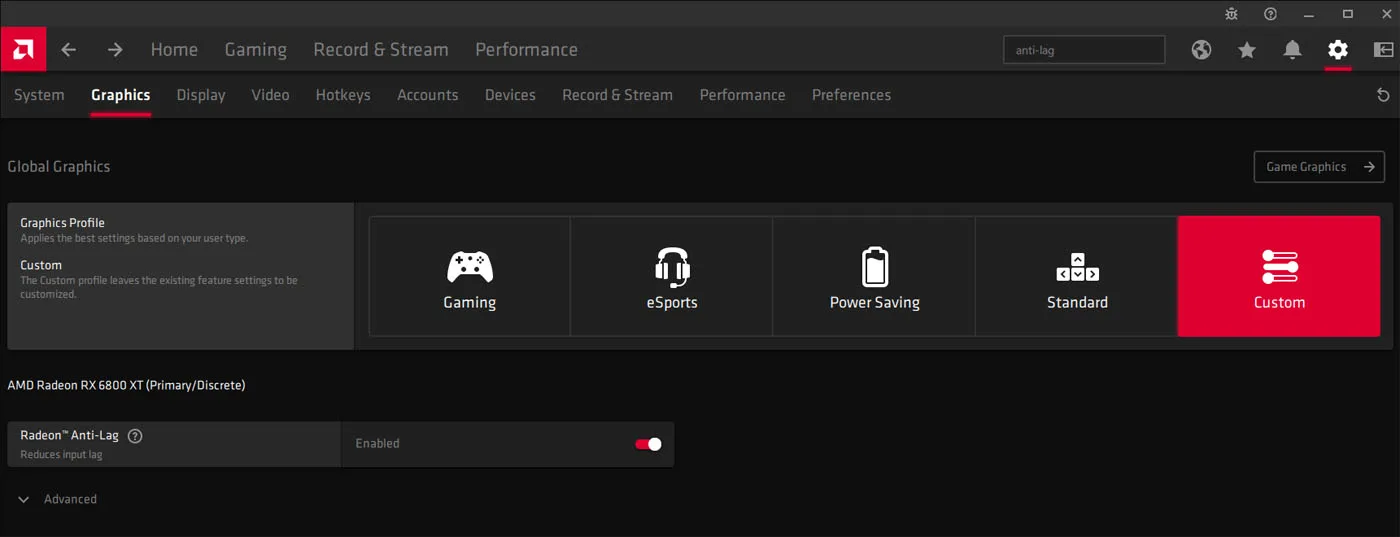Open the web browser globe icon
This screenshot has width=1400, height=537.
click(1201, 50)
